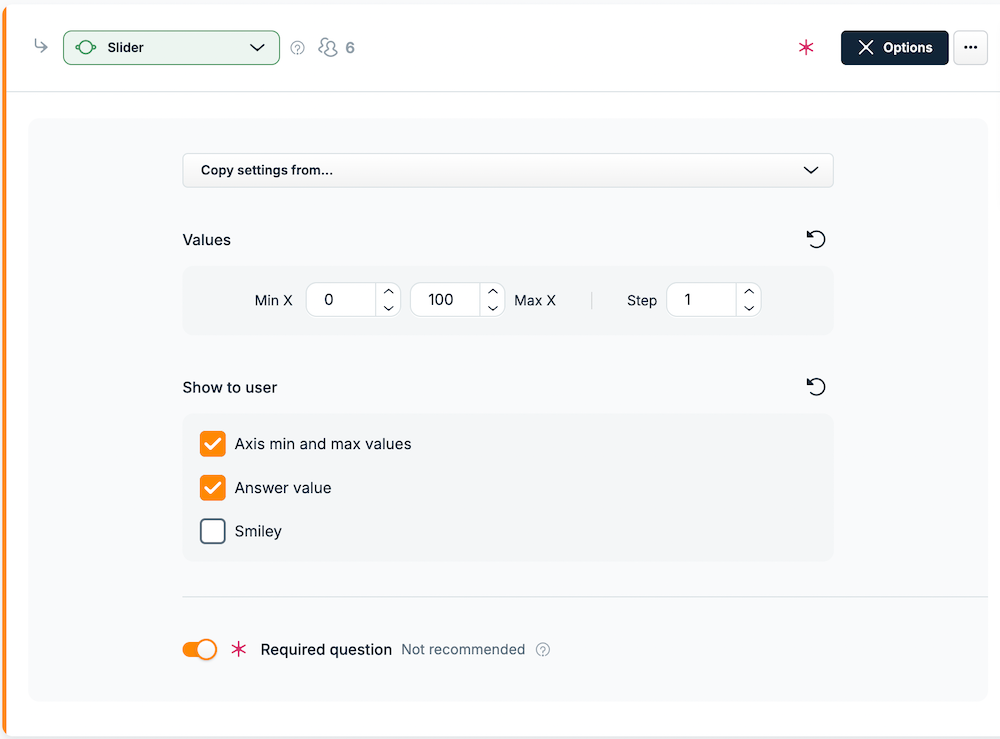This screenshot has width=1000, height=739.
Task: Decrease Min X value with down arrow
Action: coord(388,308)
